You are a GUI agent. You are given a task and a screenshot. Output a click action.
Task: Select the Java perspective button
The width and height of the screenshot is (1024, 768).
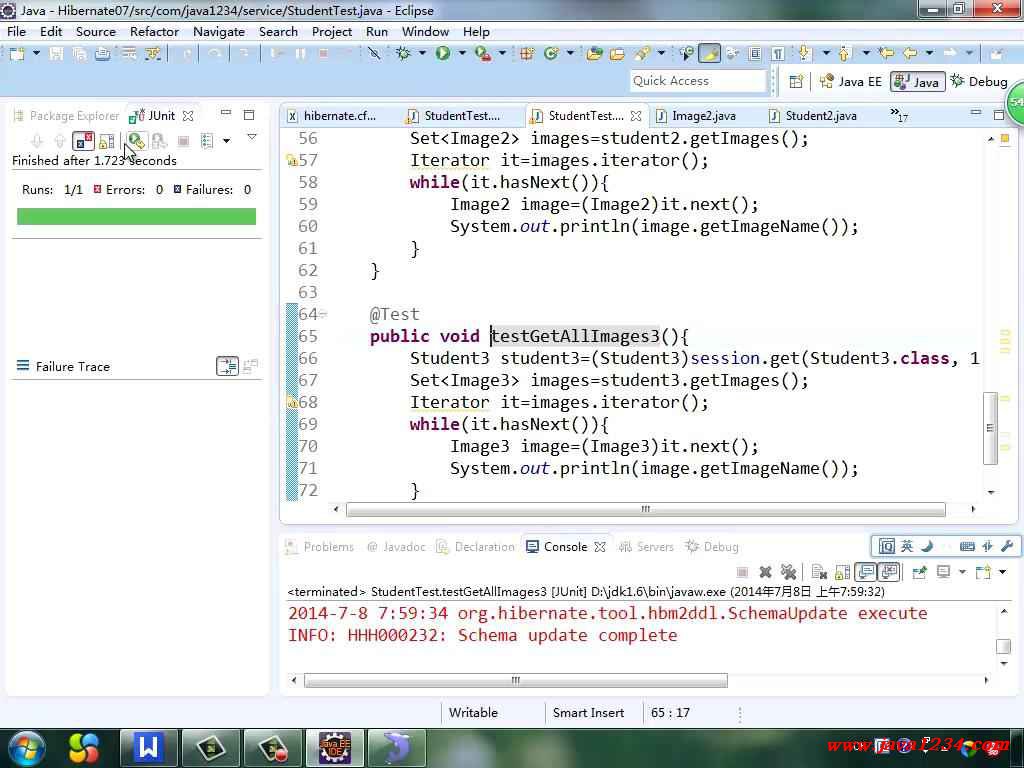[x=917, y=82]
